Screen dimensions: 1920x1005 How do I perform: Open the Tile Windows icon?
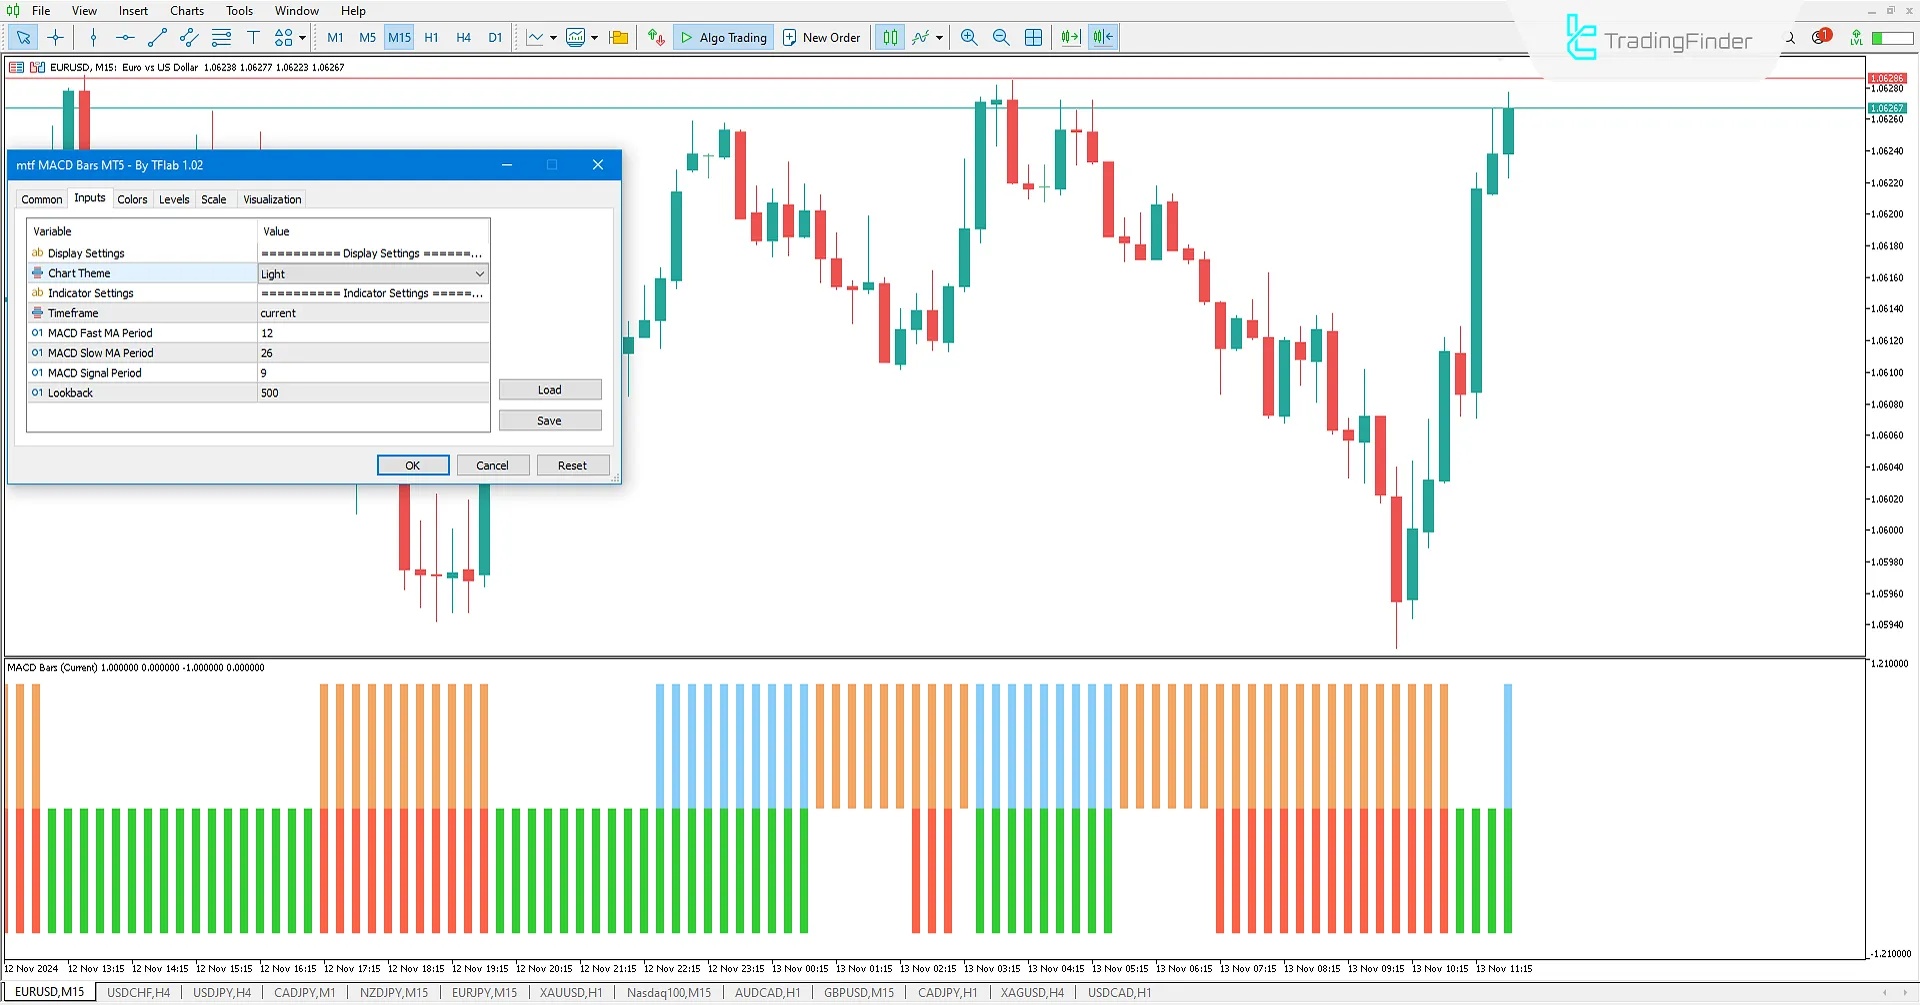point(1033,37)
